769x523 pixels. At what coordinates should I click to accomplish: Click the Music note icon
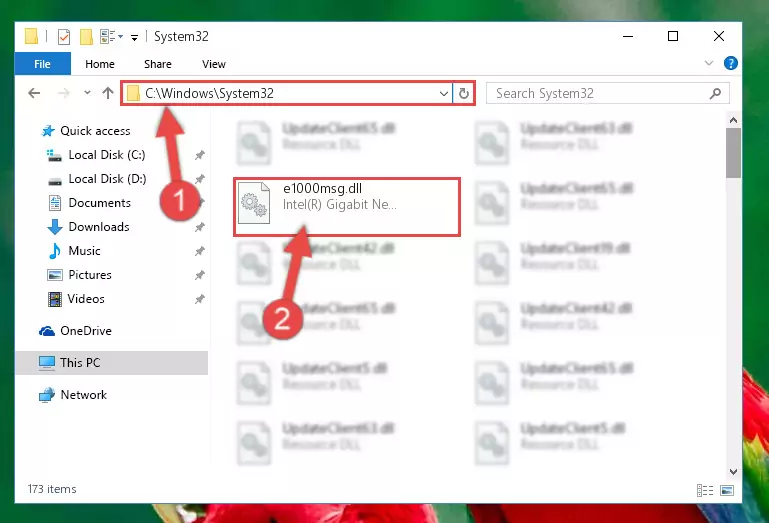(x=55, y=251)
